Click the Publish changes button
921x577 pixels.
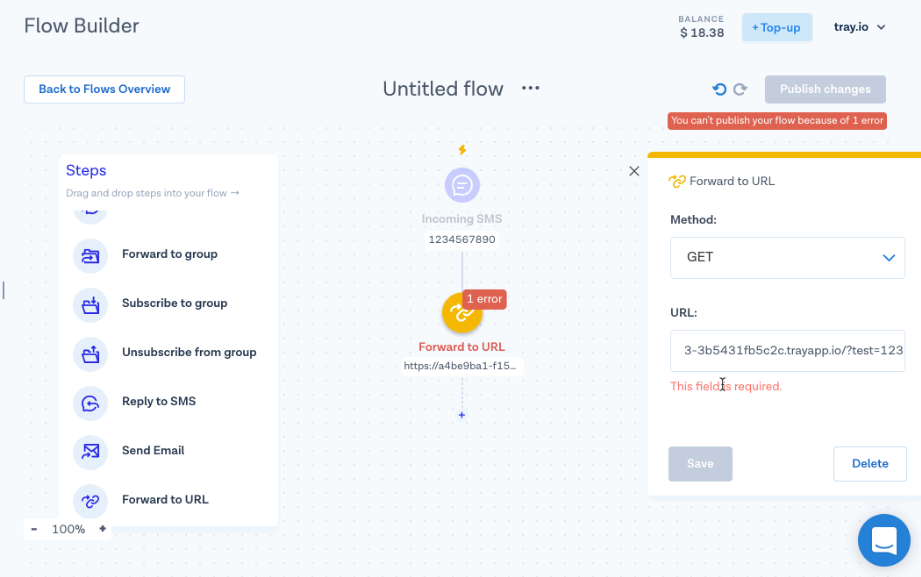click(825, 89)
